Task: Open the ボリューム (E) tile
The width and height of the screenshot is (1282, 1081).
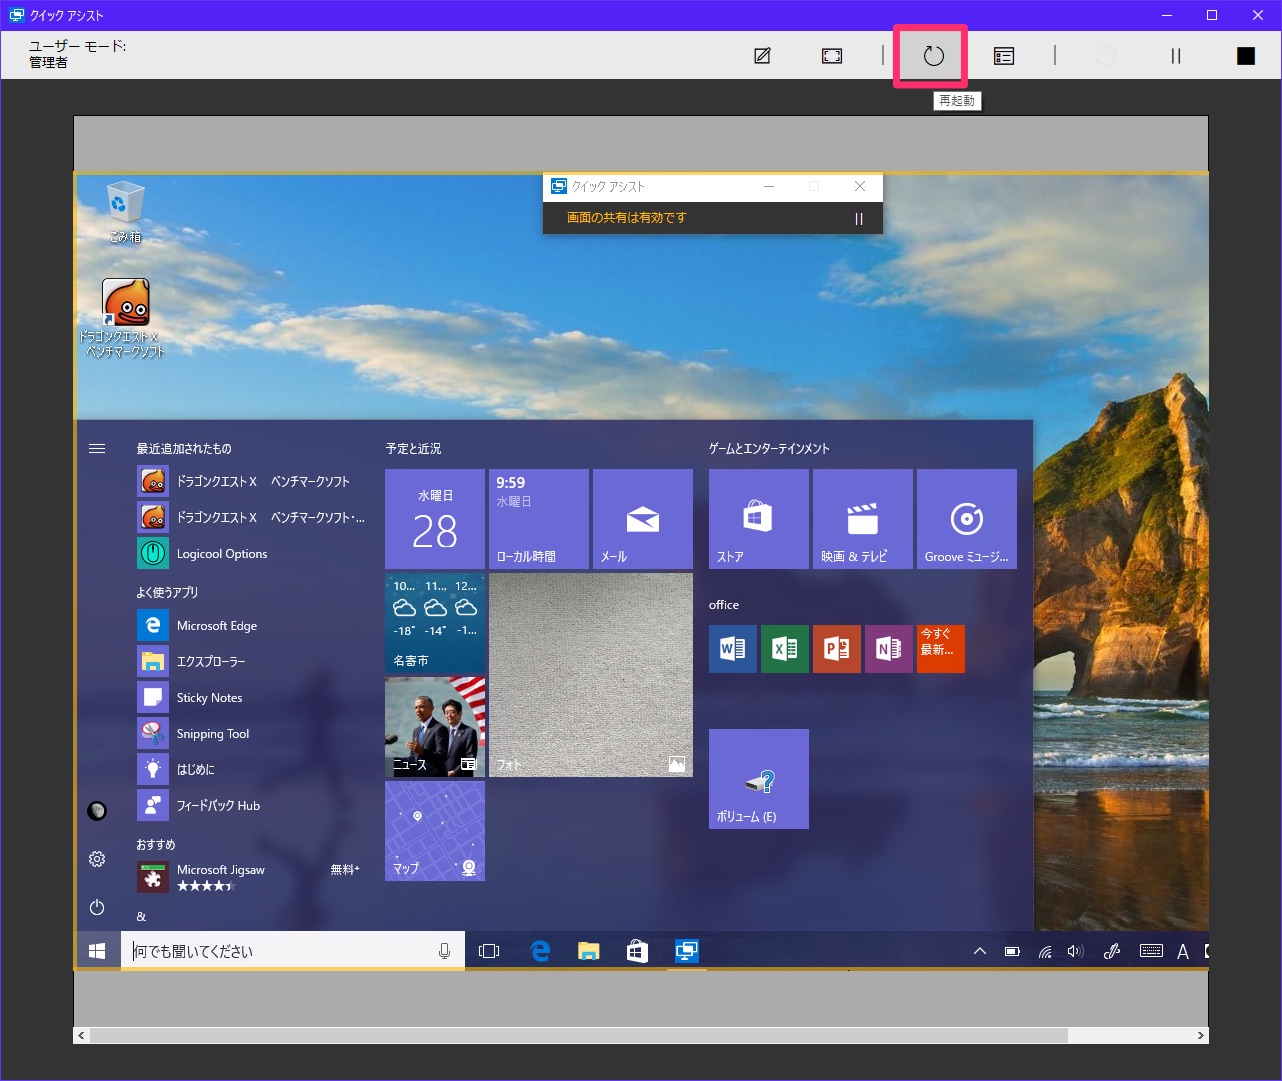Action: [x=759, y=779]
